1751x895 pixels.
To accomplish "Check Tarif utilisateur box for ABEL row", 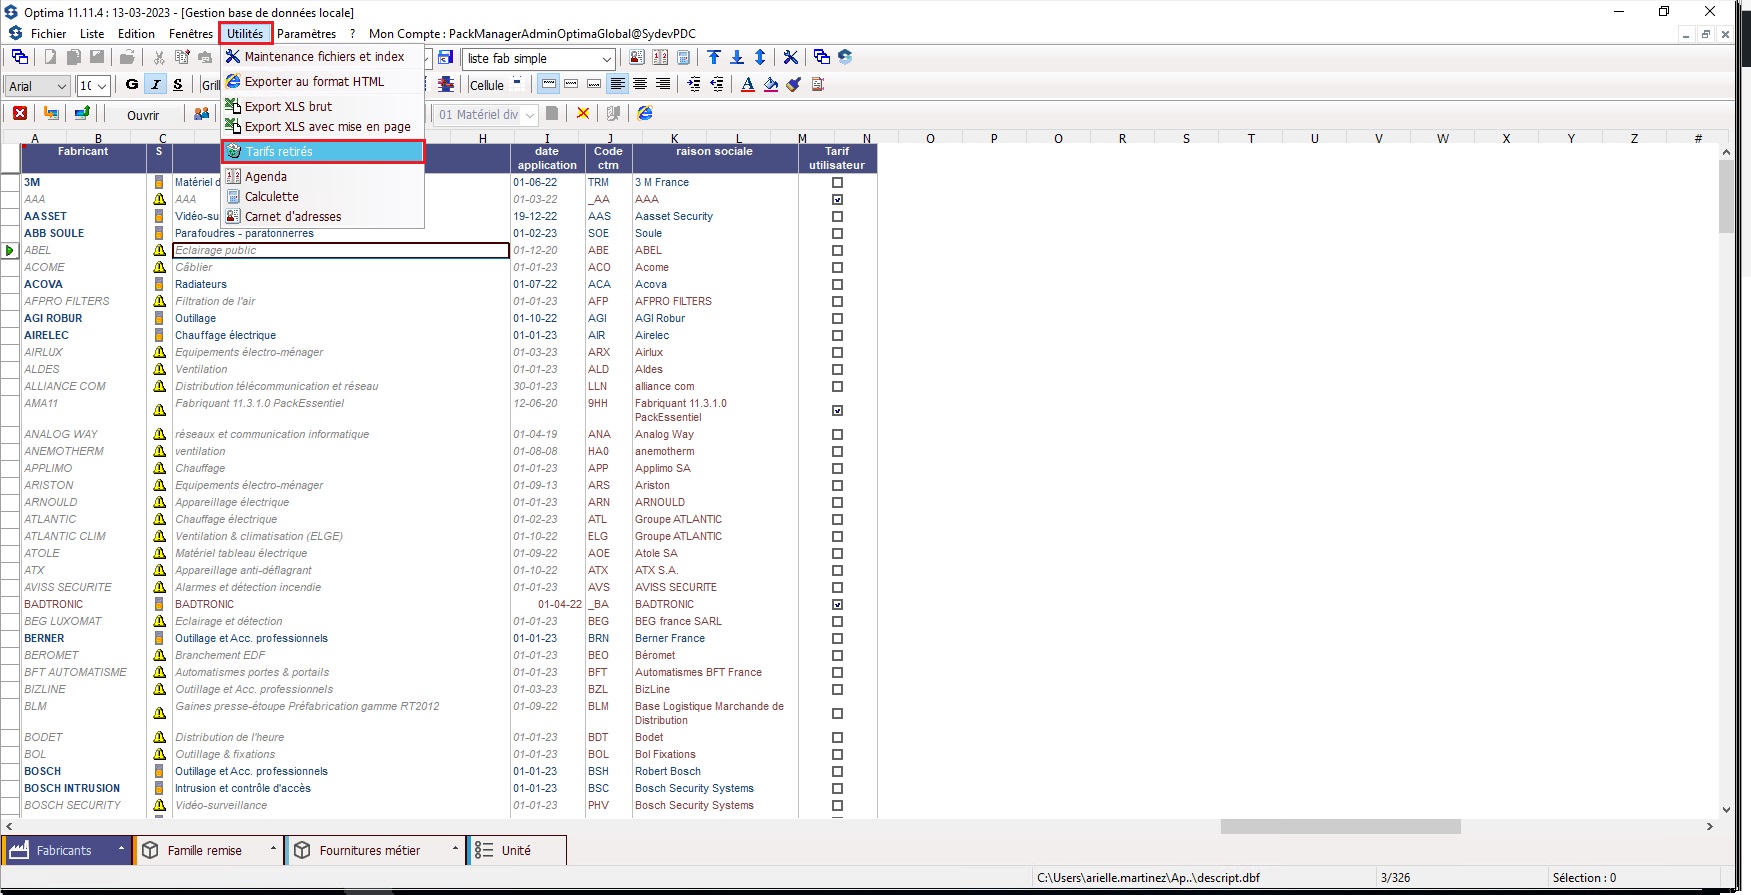I will 837,251.
